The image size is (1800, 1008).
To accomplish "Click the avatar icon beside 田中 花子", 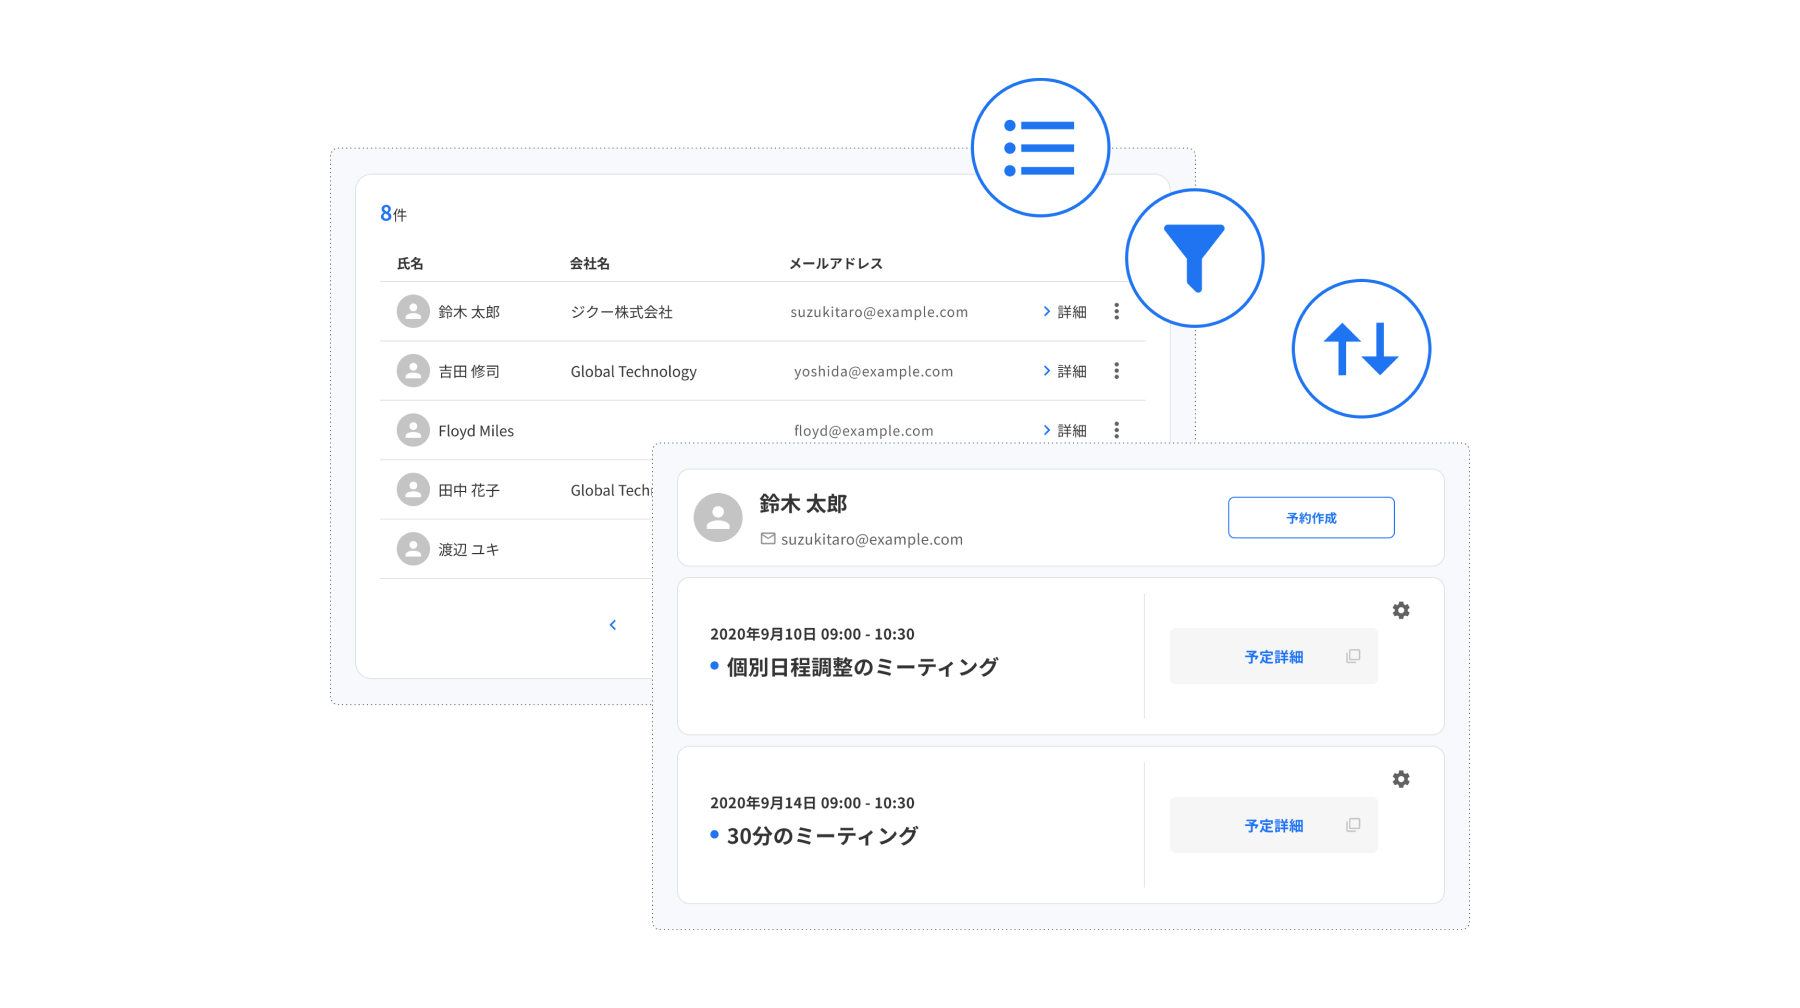I will [413, 490].
